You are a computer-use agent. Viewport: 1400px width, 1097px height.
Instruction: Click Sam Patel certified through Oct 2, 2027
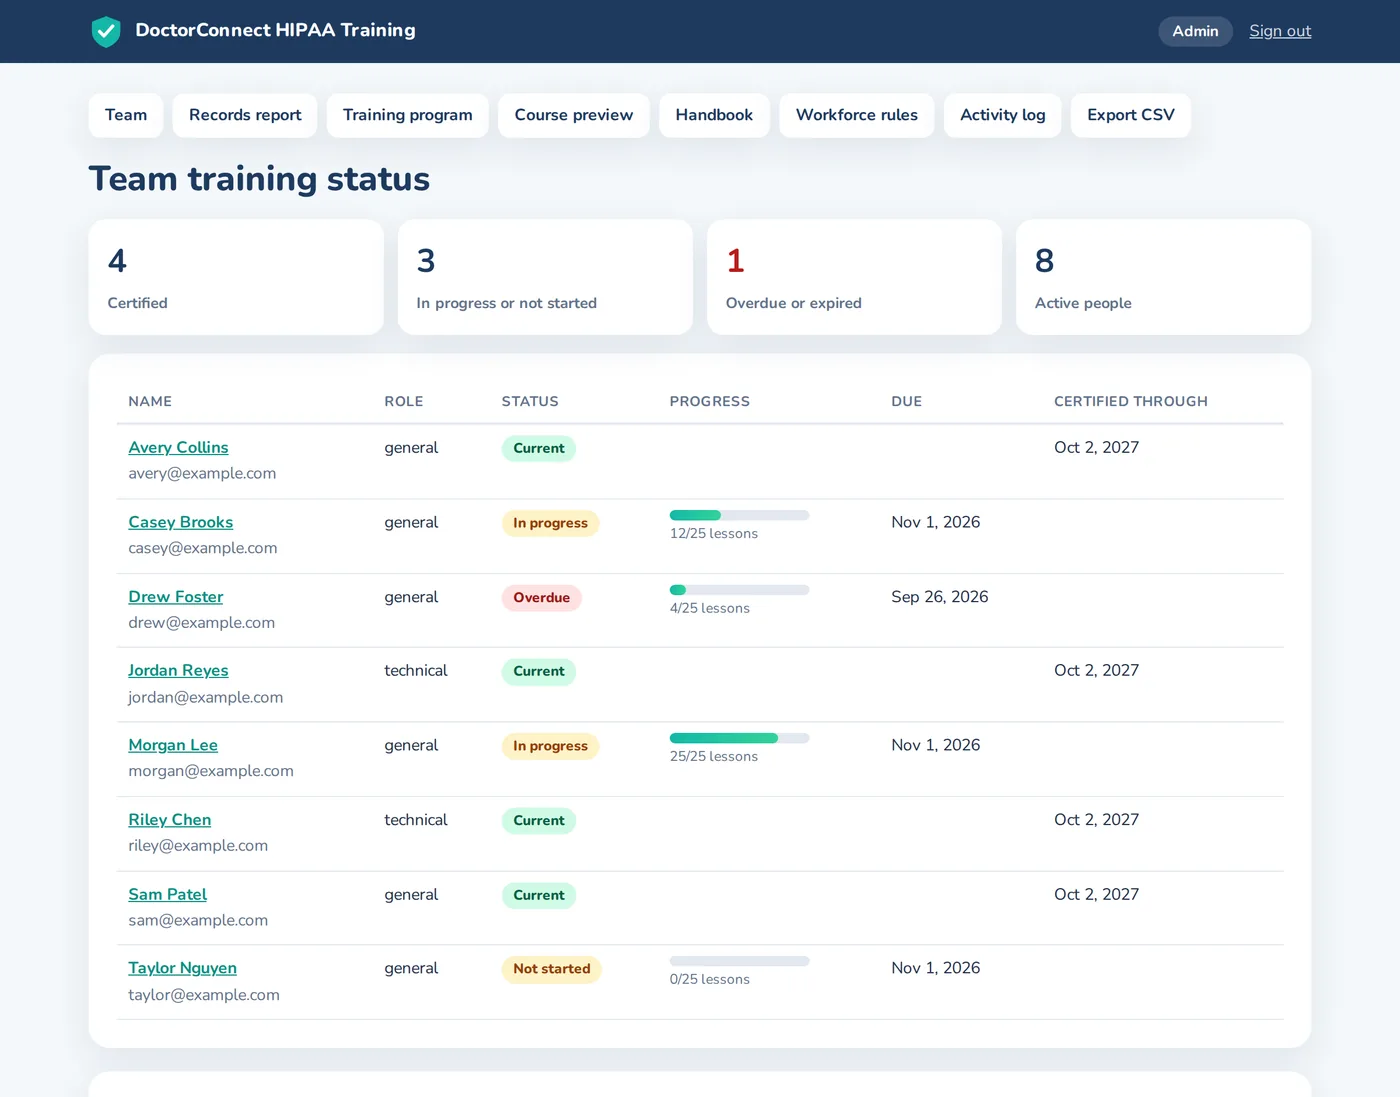coord(1096,894)
